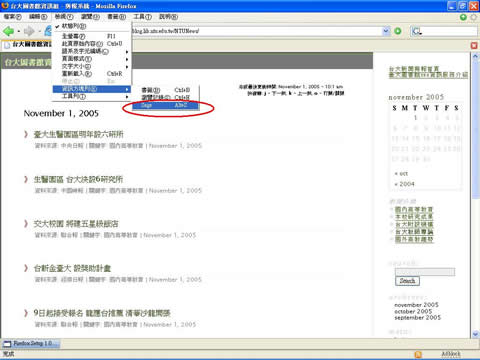The width and height of the screenshot is (480, 360).
Task: Click the Firefox Setup taskbar item
Action: pyautogui.click(x=31, y=343)
